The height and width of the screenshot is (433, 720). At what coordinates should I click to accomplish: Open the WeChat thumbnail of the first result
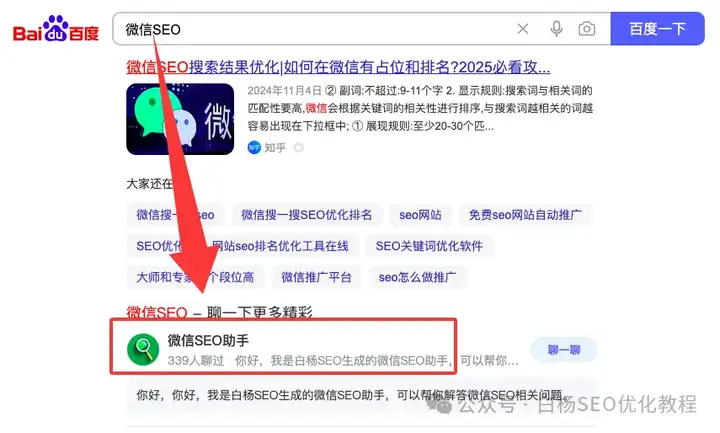point(180,119)
